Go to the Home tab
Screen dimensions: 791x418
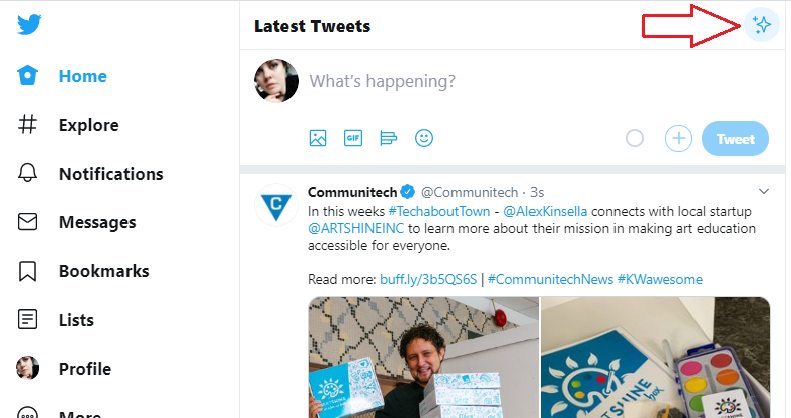(82, 76)
